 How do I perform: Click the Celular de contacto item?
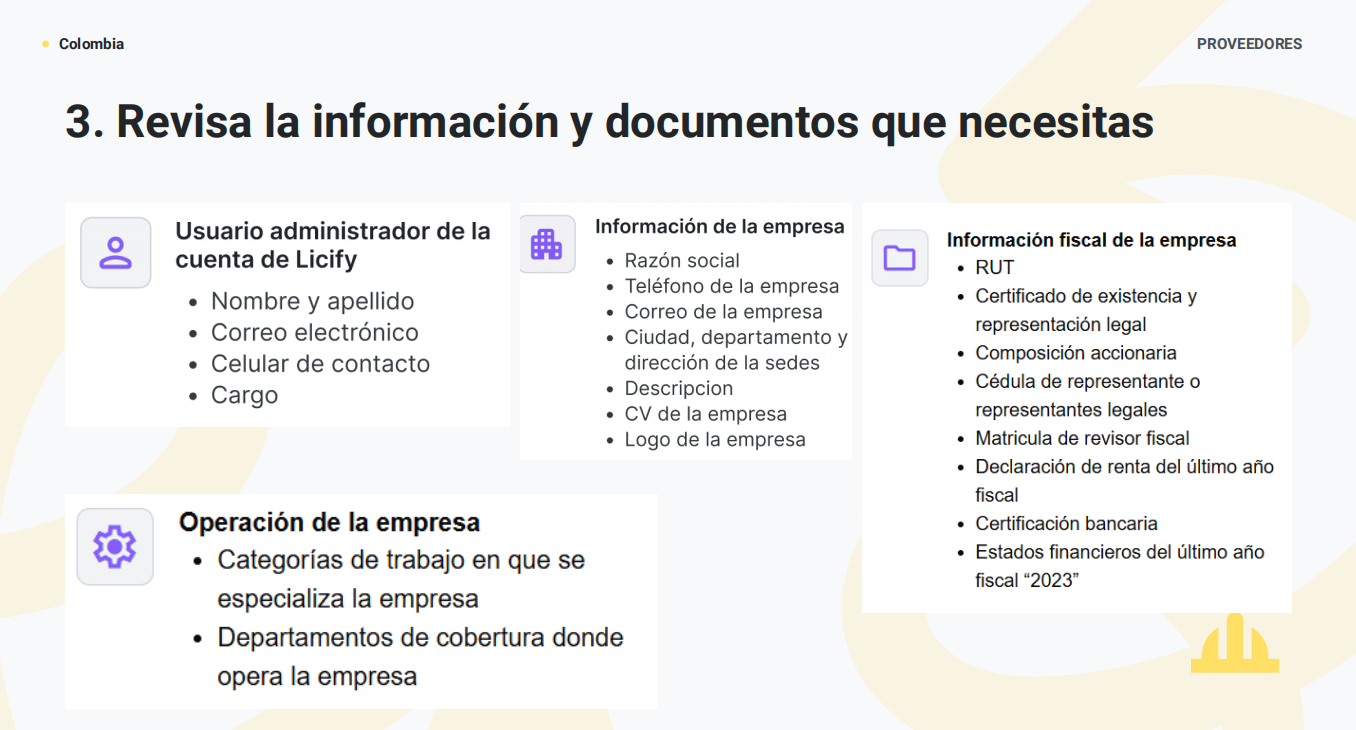tap(320, 363)
